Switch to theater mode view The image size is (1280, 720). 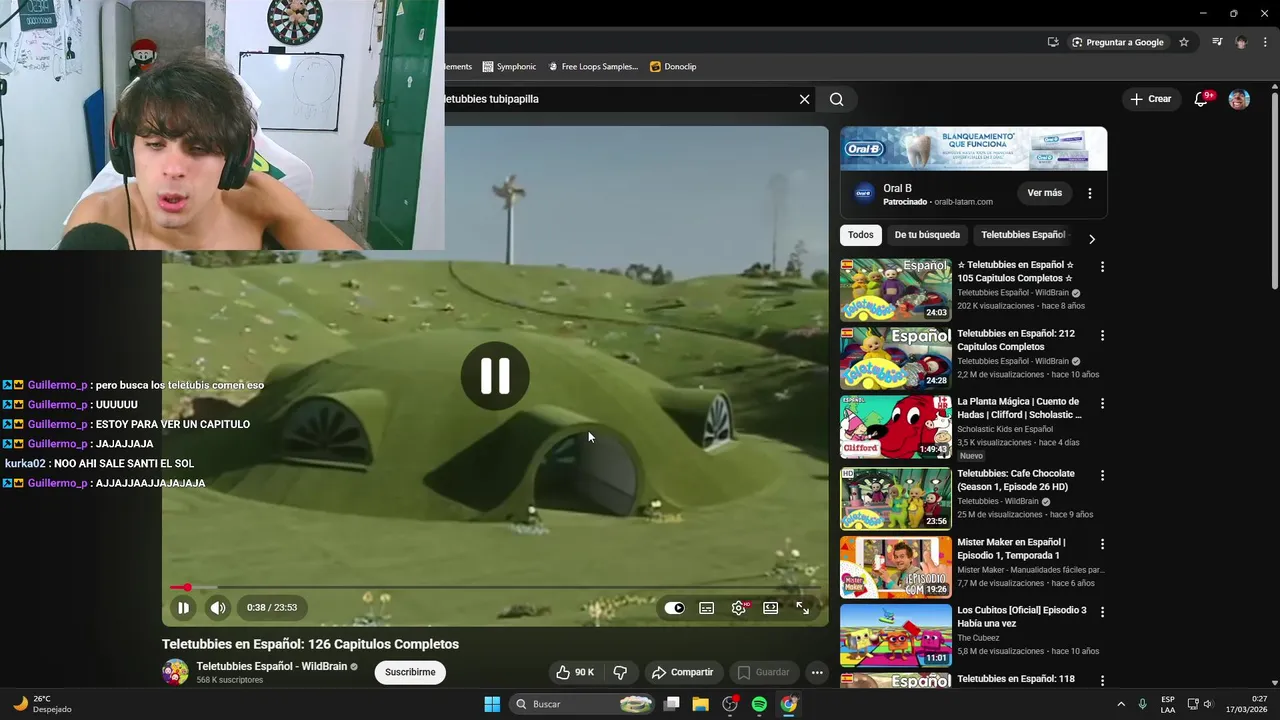771,607
